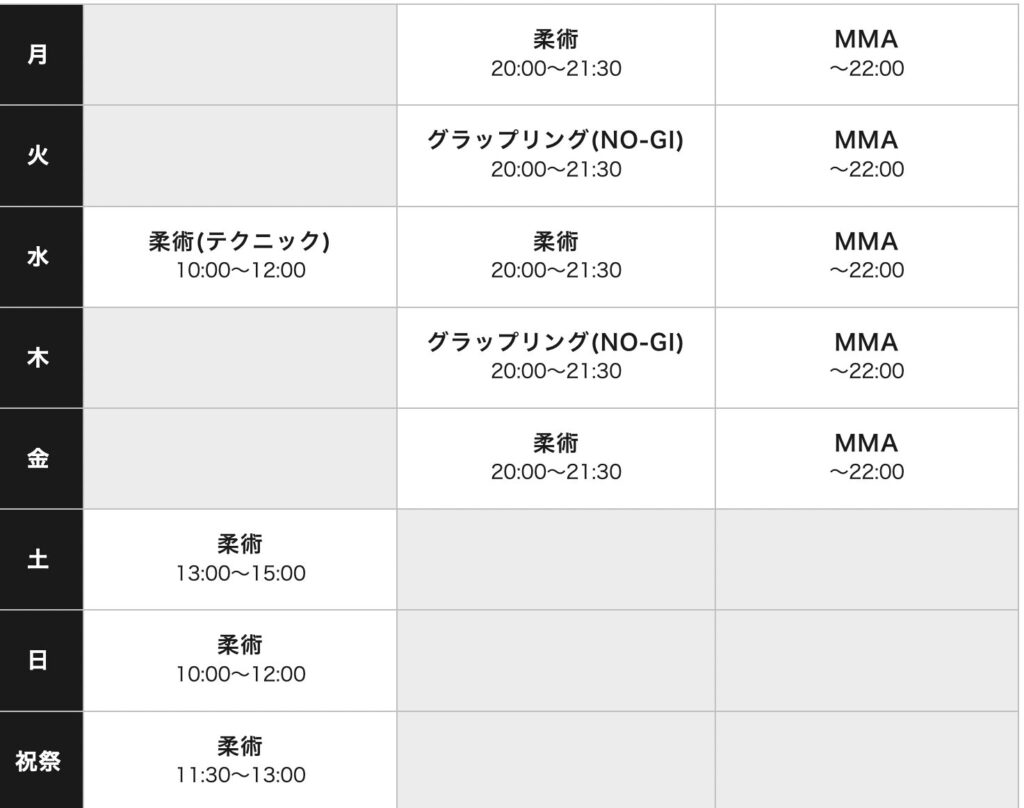Click Monday's 柔術 20:00～21:30 class cell
This screenshot has width=1024, height=808.
(x=556, y=54)
